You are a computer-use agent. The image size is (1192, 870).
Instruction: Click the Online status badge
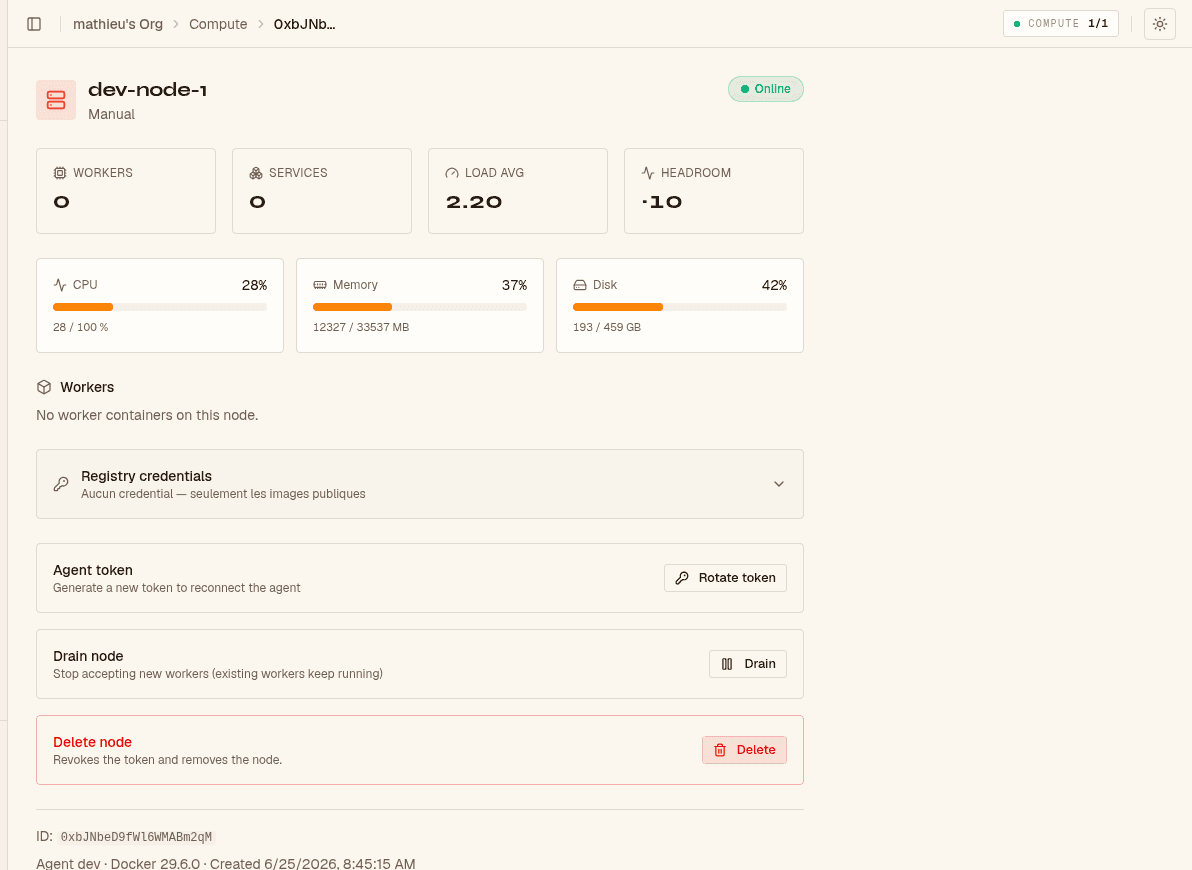point(766,89)
